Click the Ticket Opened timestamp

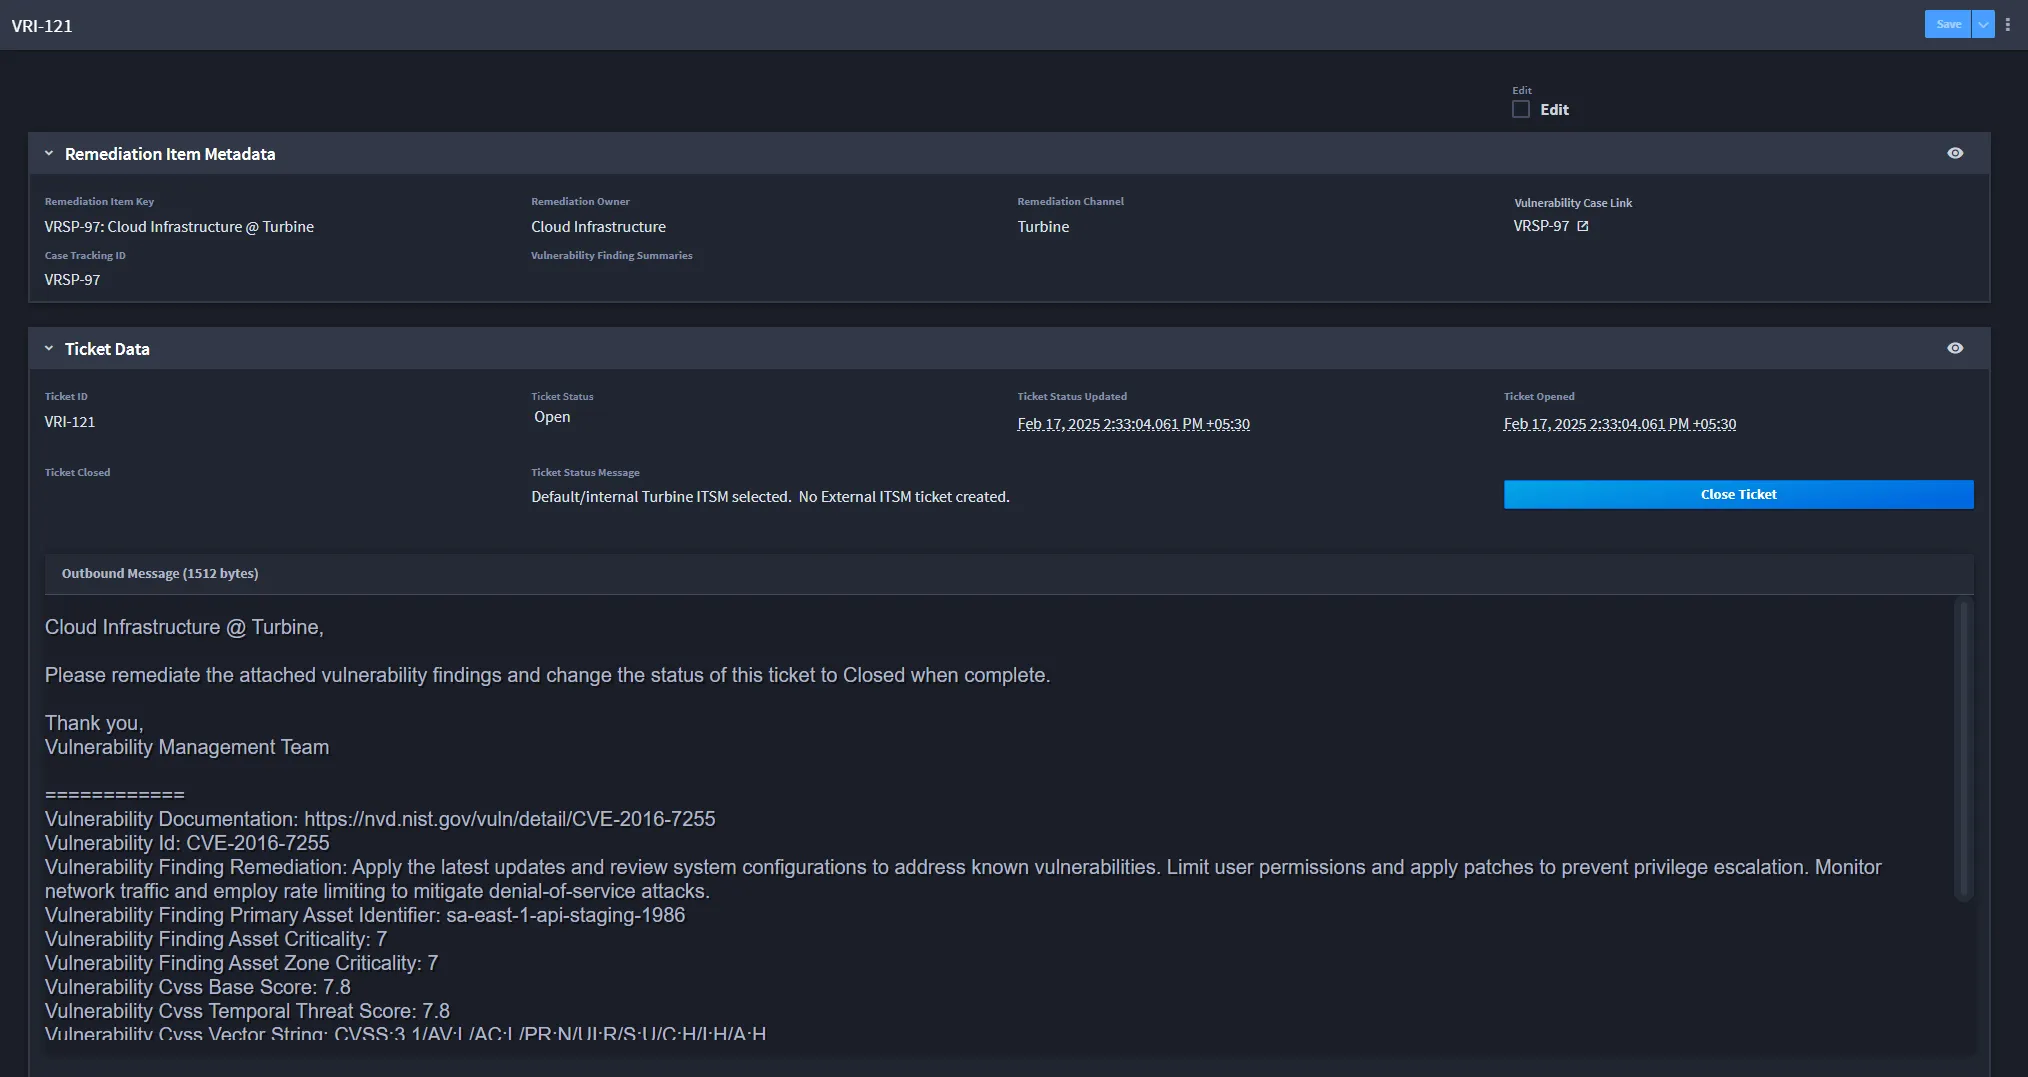1619,424
